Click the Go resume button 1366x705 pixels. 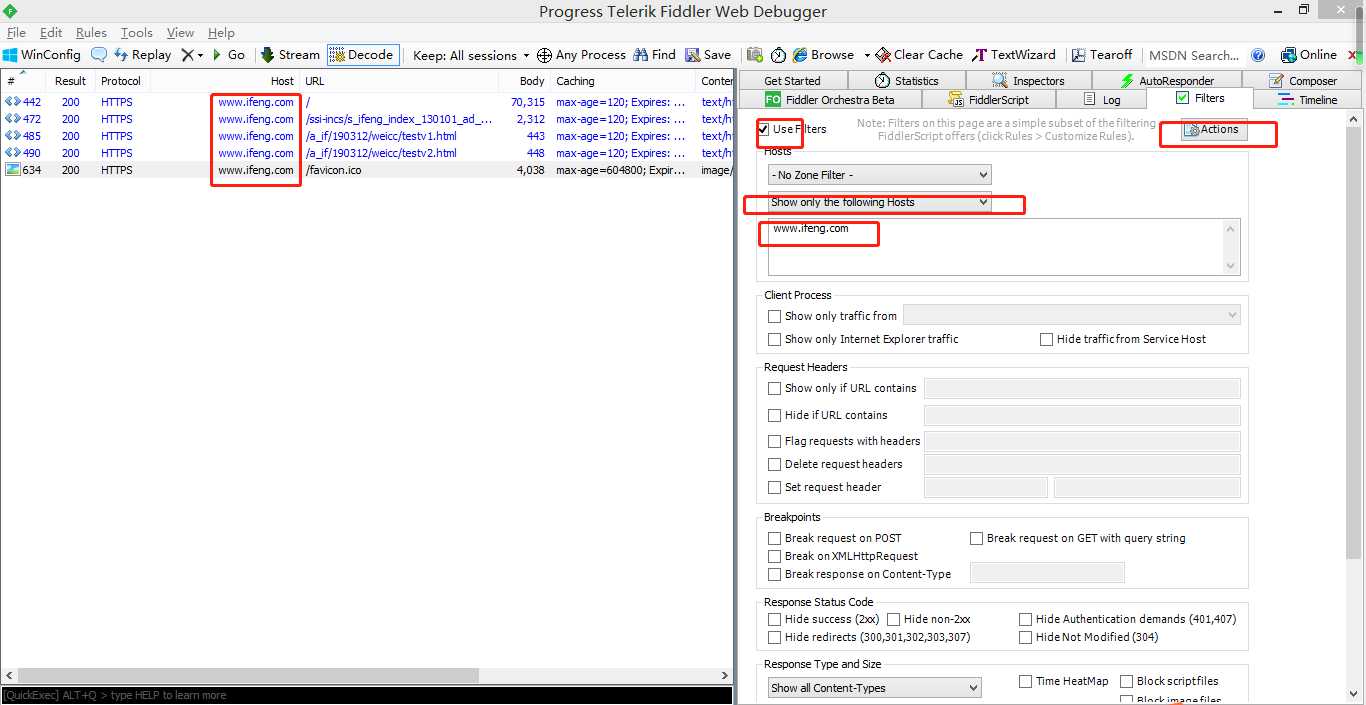point(229,55)
